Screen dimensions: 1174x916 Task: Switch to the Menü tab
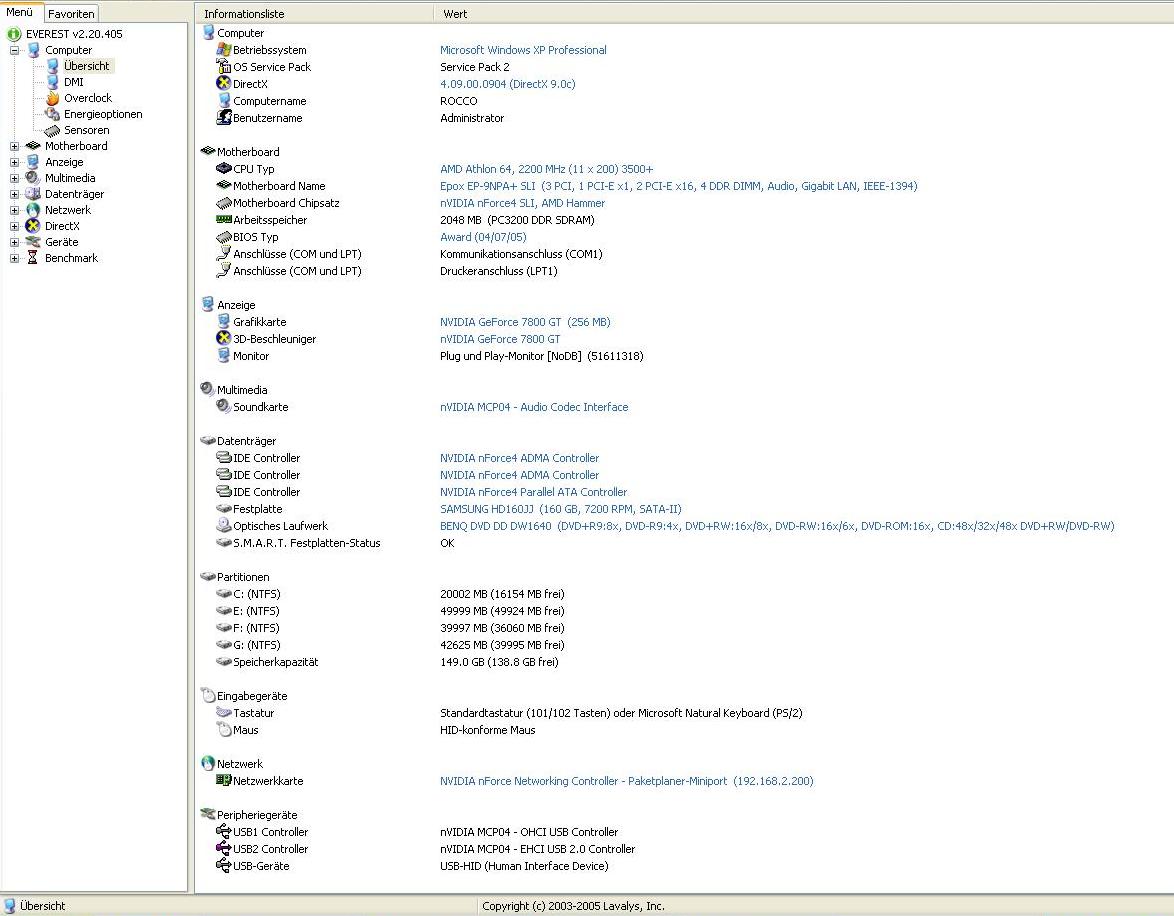coord(20,13)
